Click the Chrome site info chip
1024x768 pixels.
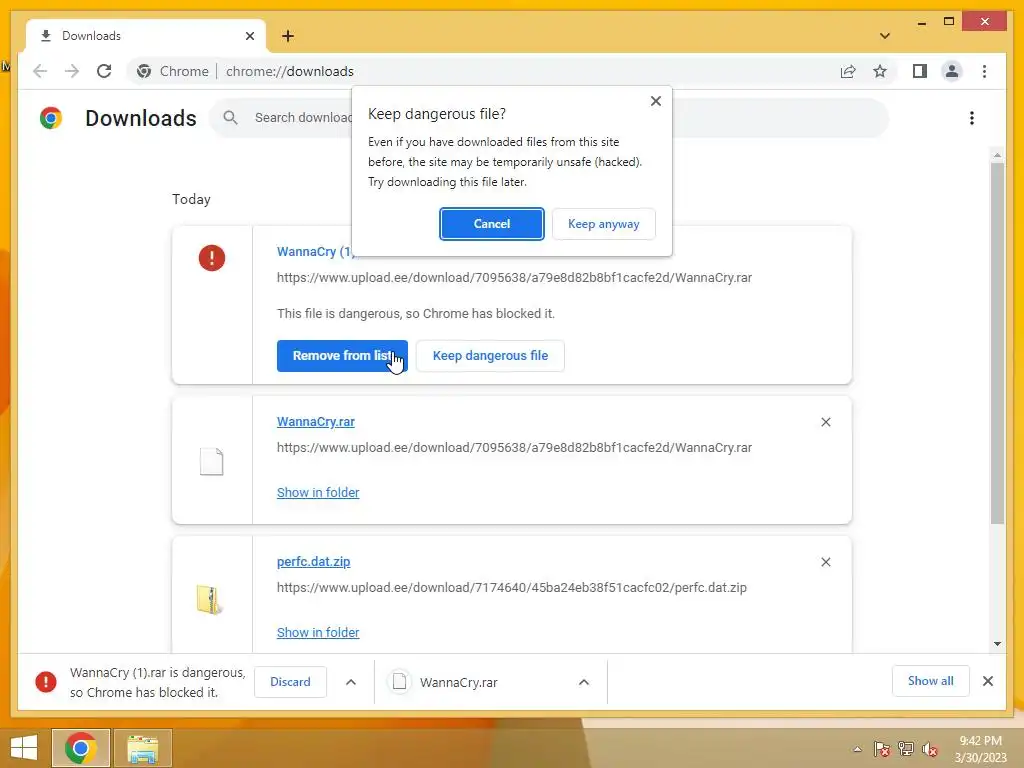(172, 71)
